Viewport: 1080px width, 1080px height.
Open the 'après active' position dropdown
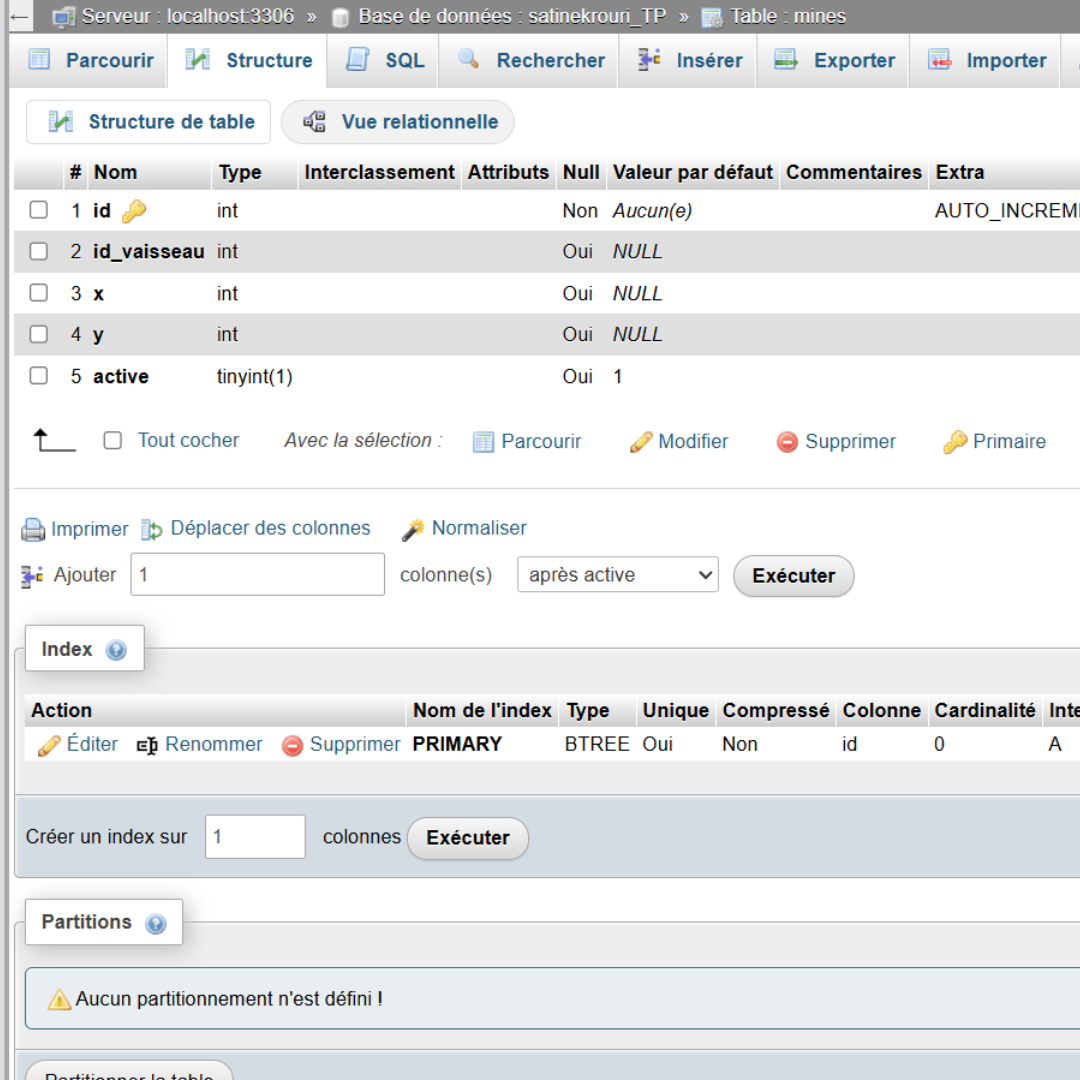coord(617,575)
